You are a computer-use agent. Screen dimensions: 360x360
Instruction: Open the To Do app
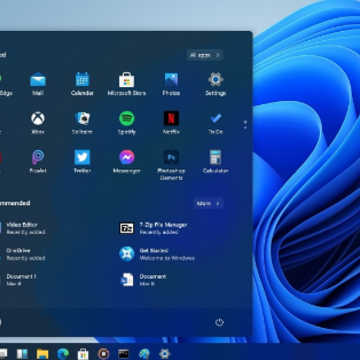[215, 123]
